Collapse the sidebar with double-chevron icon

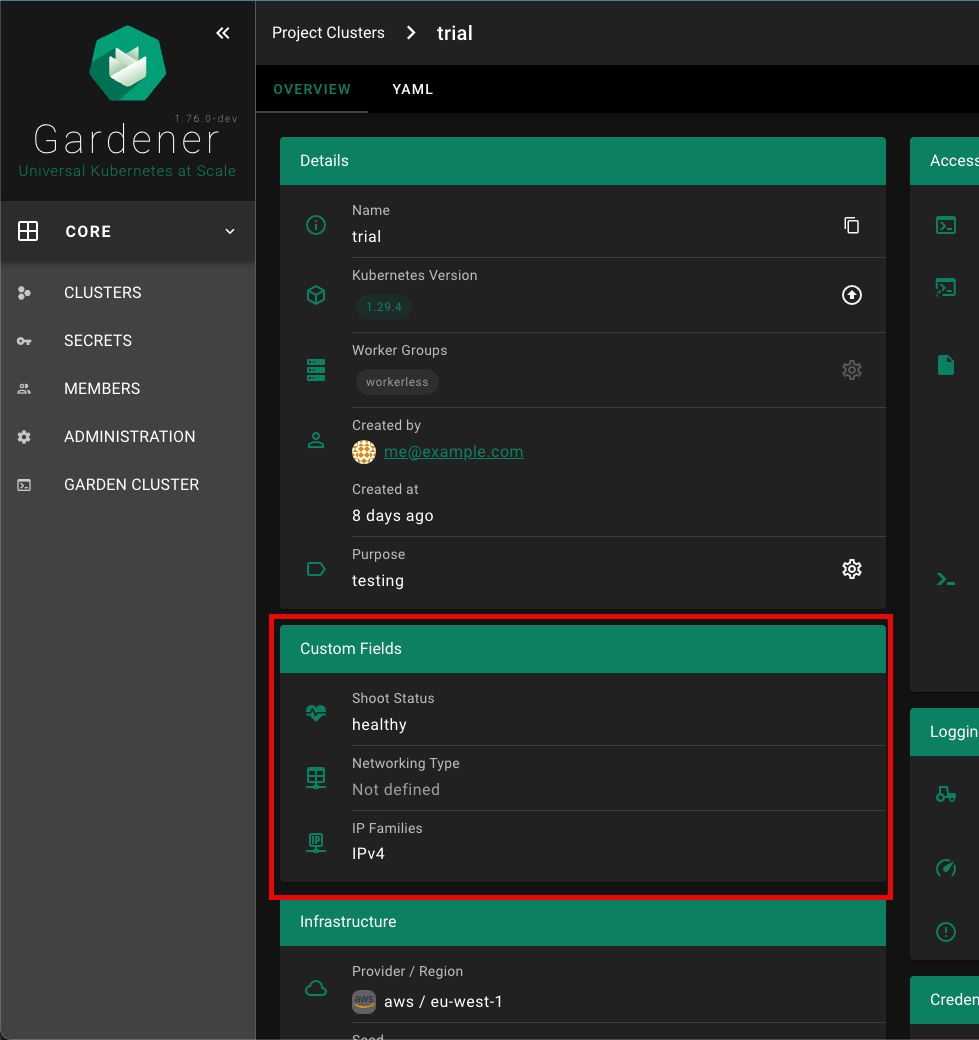click(223, 33)
